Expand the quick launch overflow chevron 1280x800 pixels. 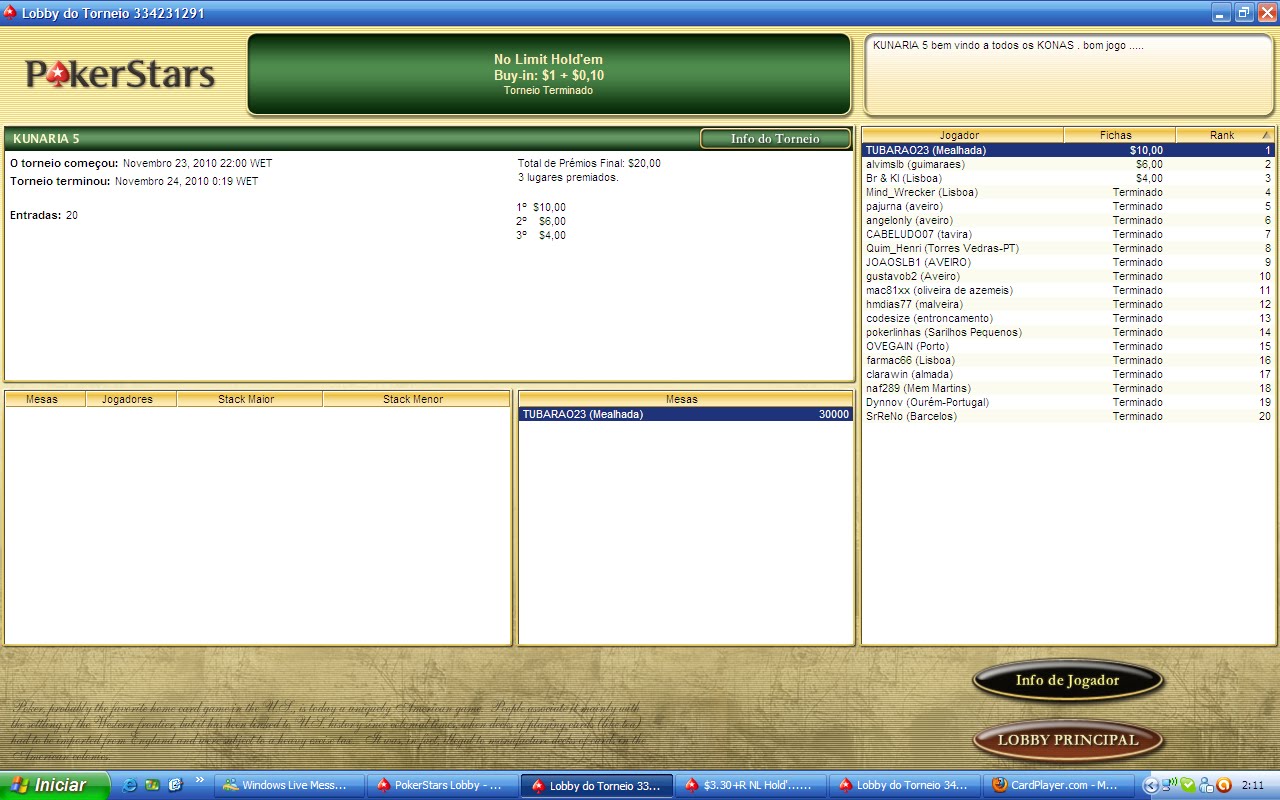[199, 780]
